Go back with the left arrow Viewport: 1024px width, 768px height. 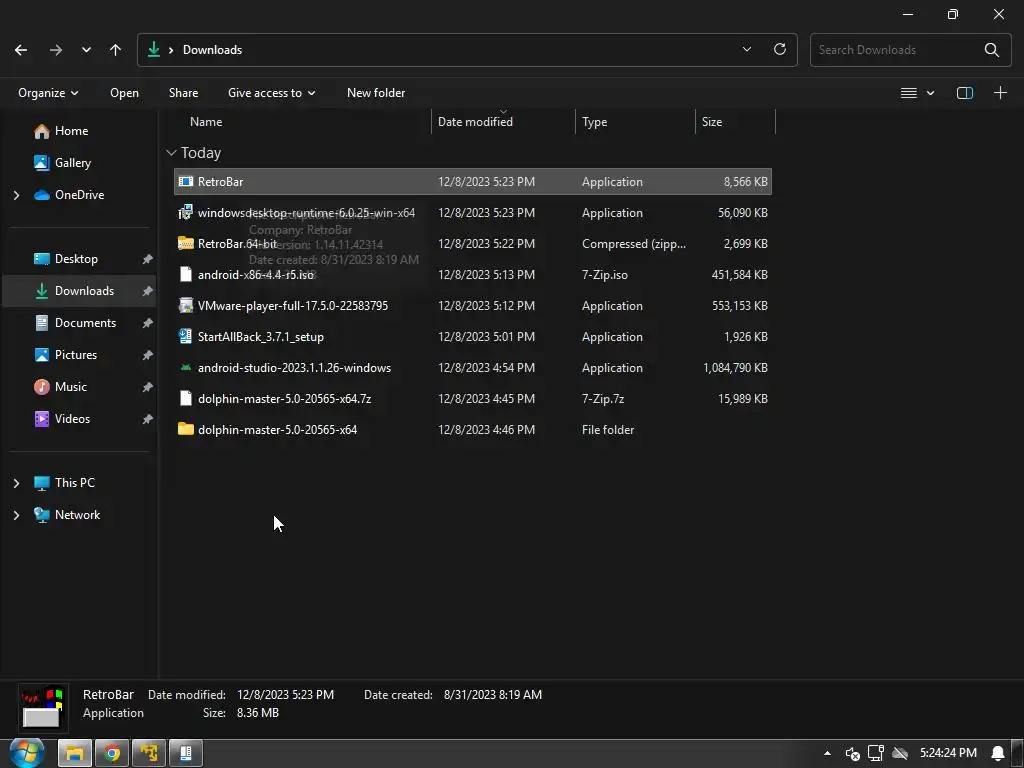tap(21, 50)
